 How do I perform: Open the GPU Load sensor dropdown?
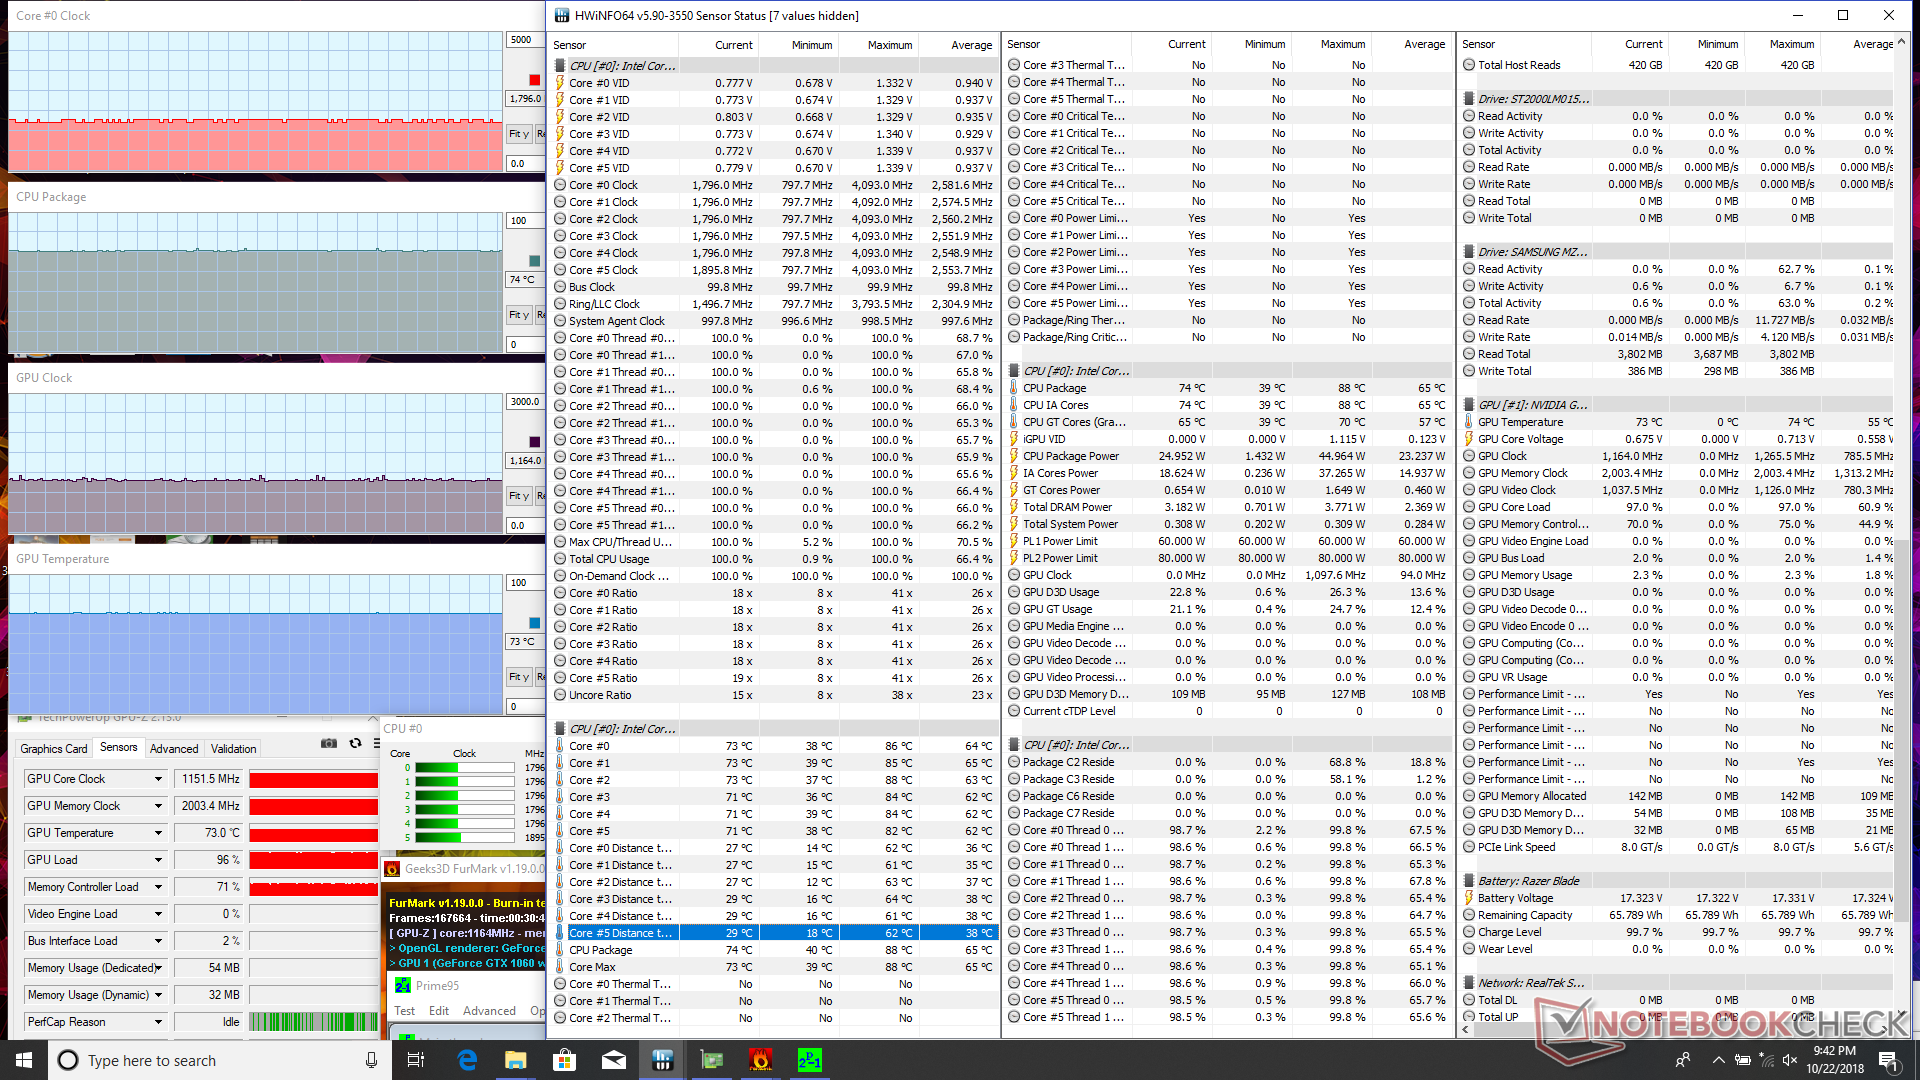pos(158,860)
